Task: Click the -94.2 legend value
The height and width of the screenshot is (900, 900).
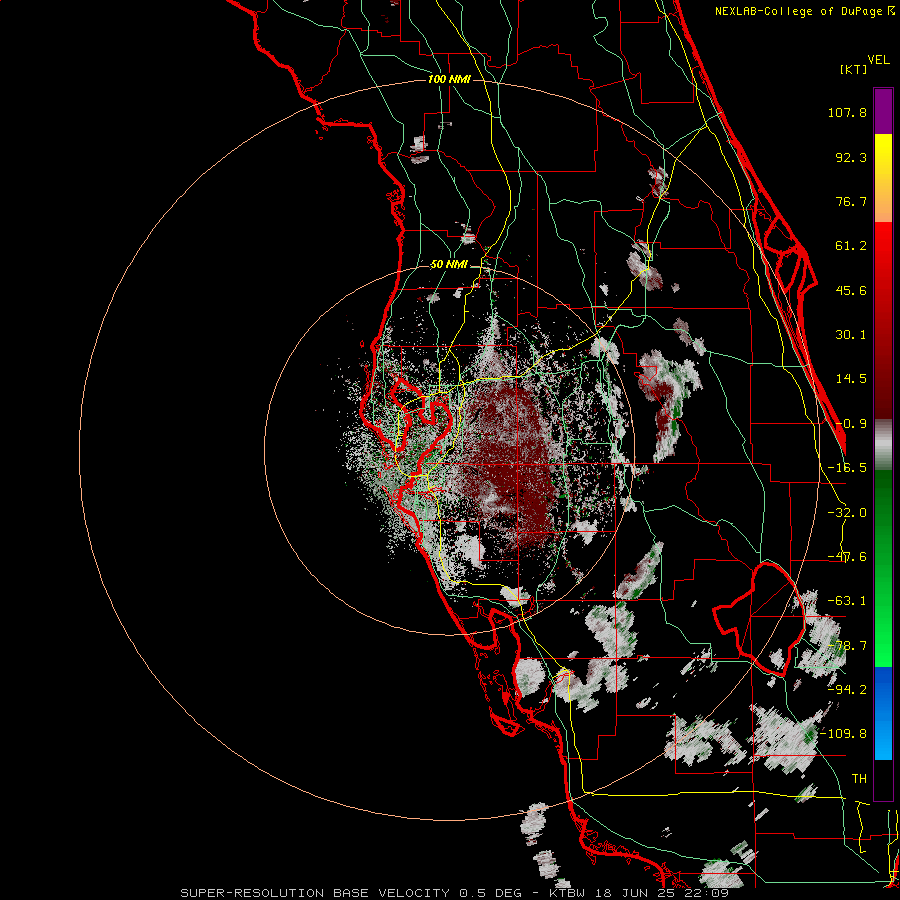Action: coord(847,689)
